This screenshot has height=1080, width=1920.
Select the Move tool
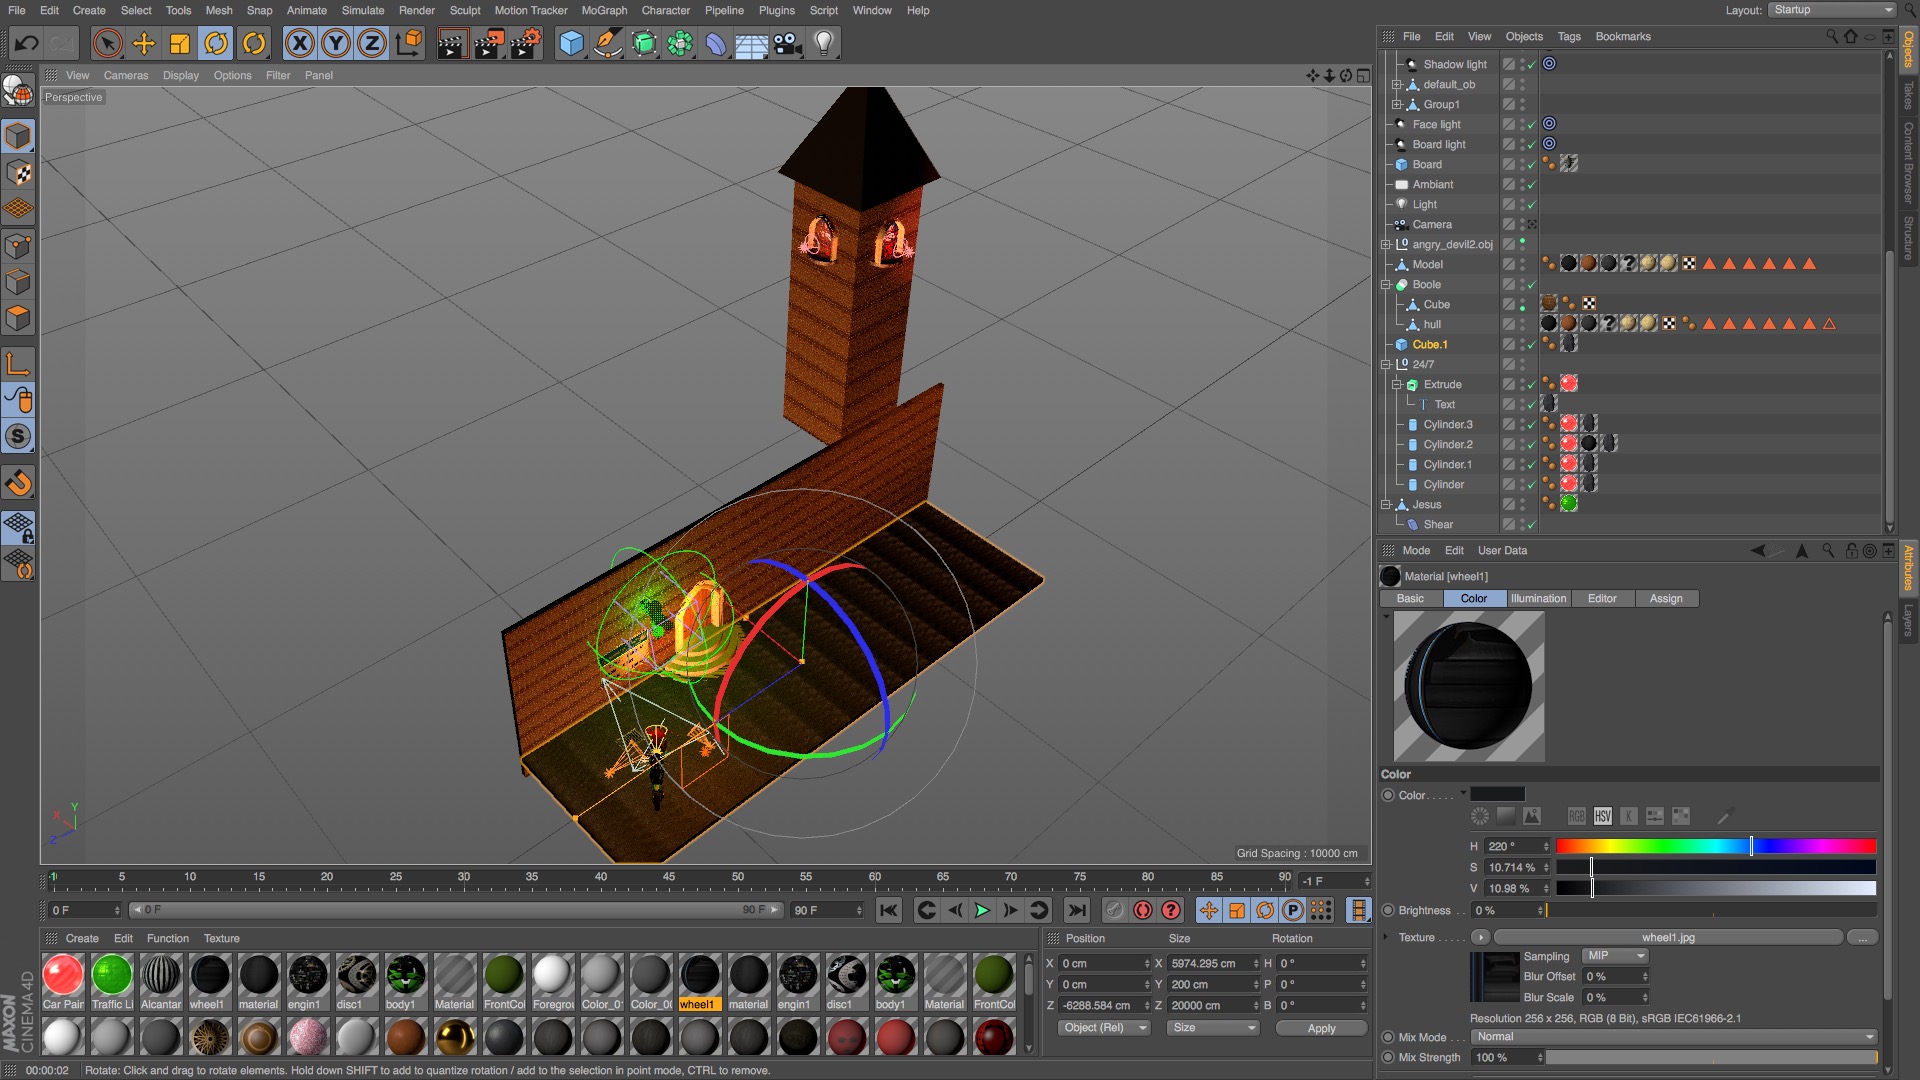pos(144,43)
